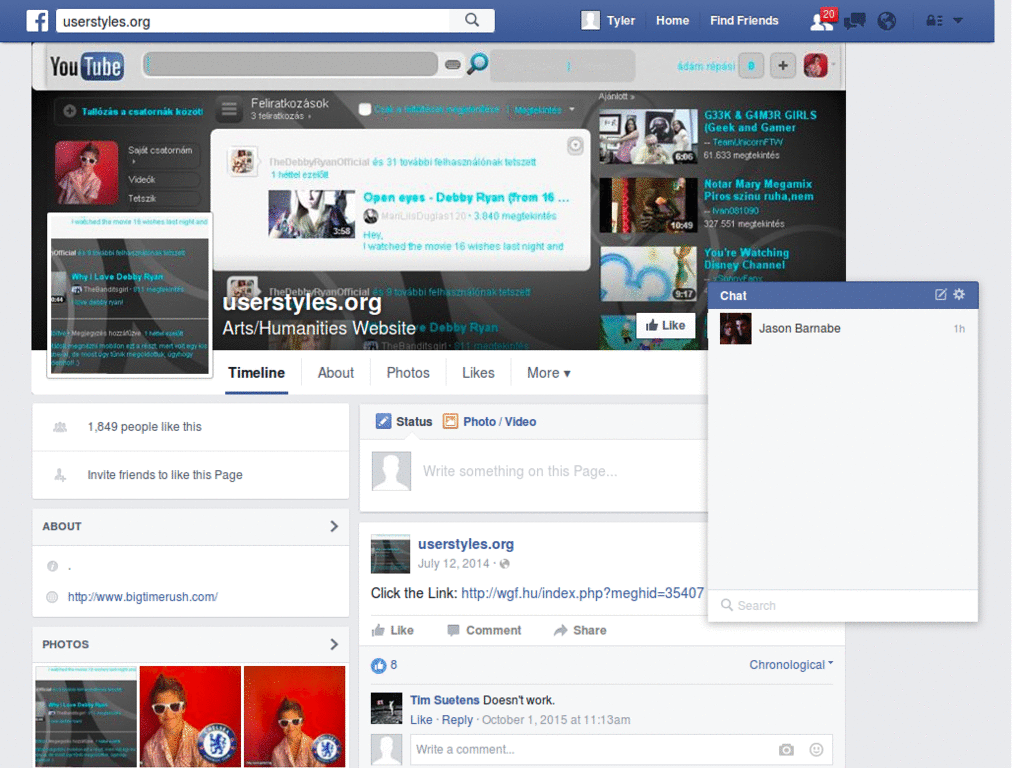Open the messages icon in the top bar

[x=855, y=21]
